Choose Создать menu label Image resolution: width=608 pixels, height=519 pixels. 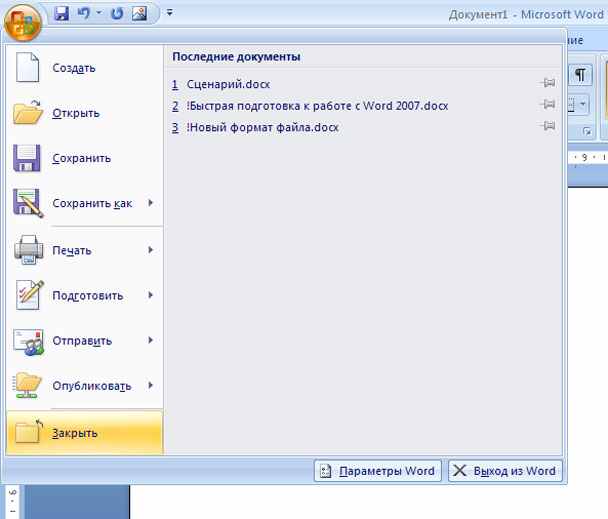[x=74, y=68]
